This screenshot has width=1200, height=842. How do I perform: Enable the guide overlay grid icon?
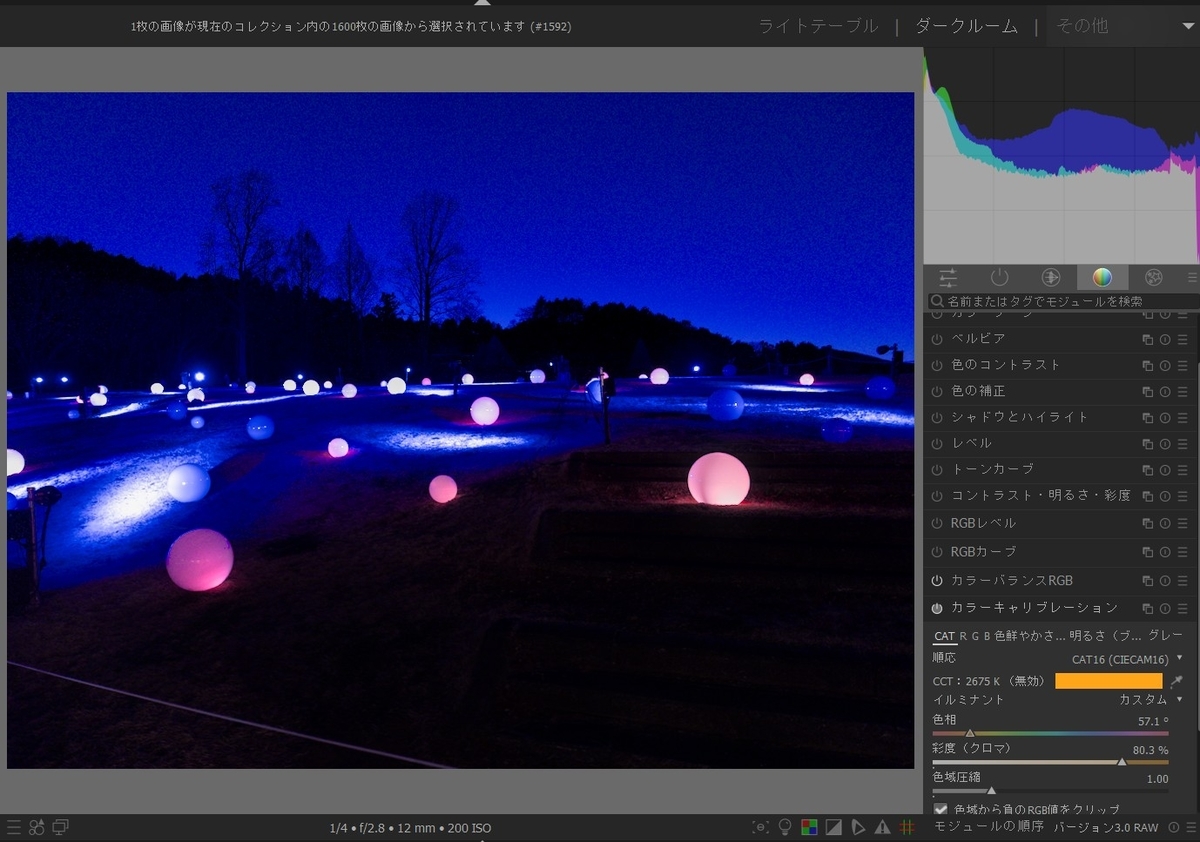[908, 827]
